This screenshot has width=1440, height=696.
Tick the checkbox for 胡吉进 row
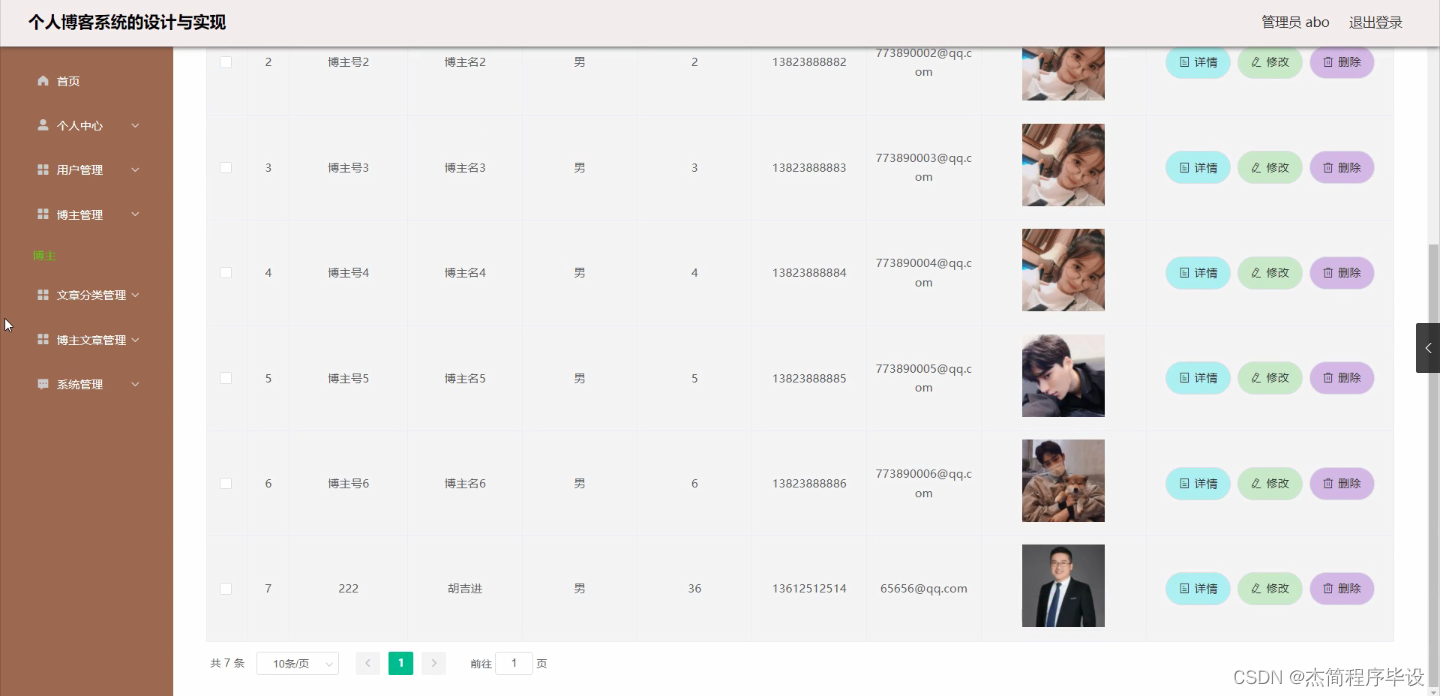click(x=226, y=588)
